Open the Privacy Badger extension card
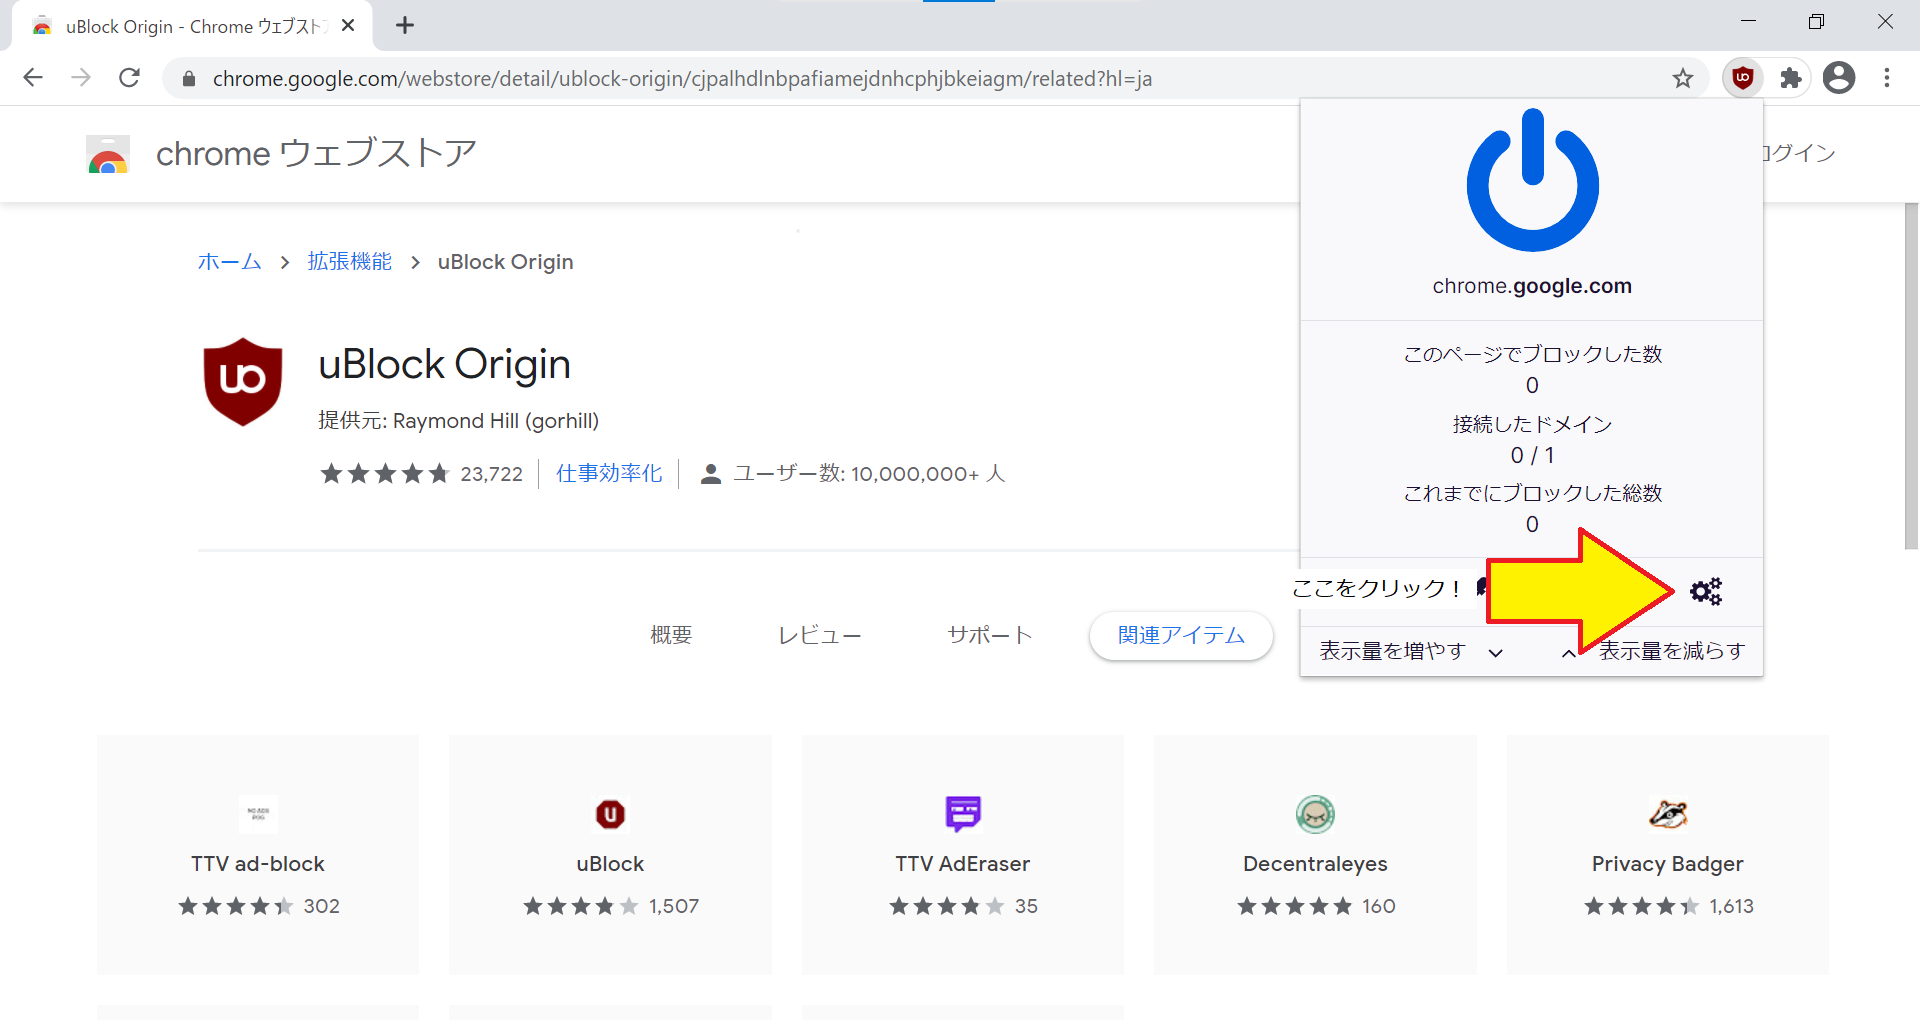The image size is (1920, 1020). [1667, 855]
